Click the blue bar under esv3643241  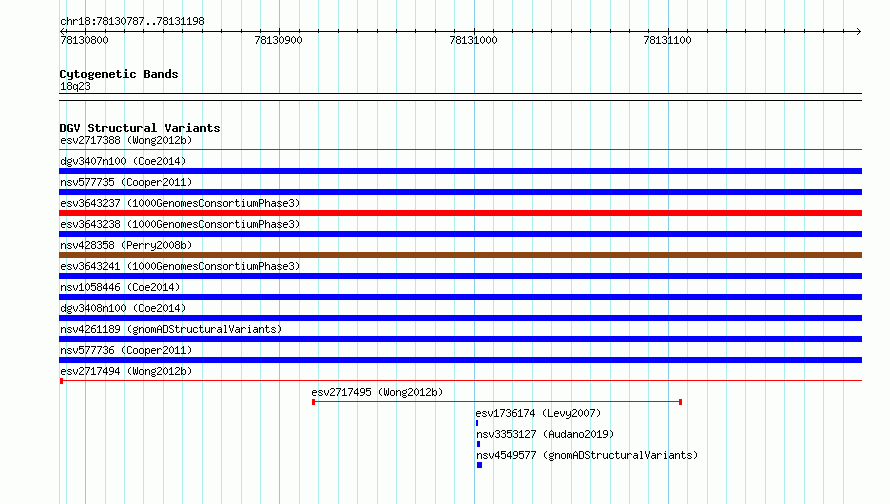(x=460, y=276)
